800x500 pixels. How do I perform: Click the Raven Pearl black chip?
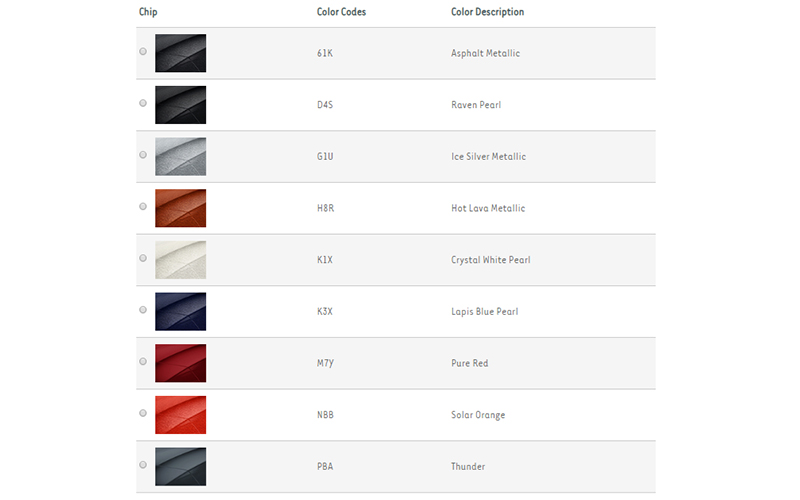(180, 105)
